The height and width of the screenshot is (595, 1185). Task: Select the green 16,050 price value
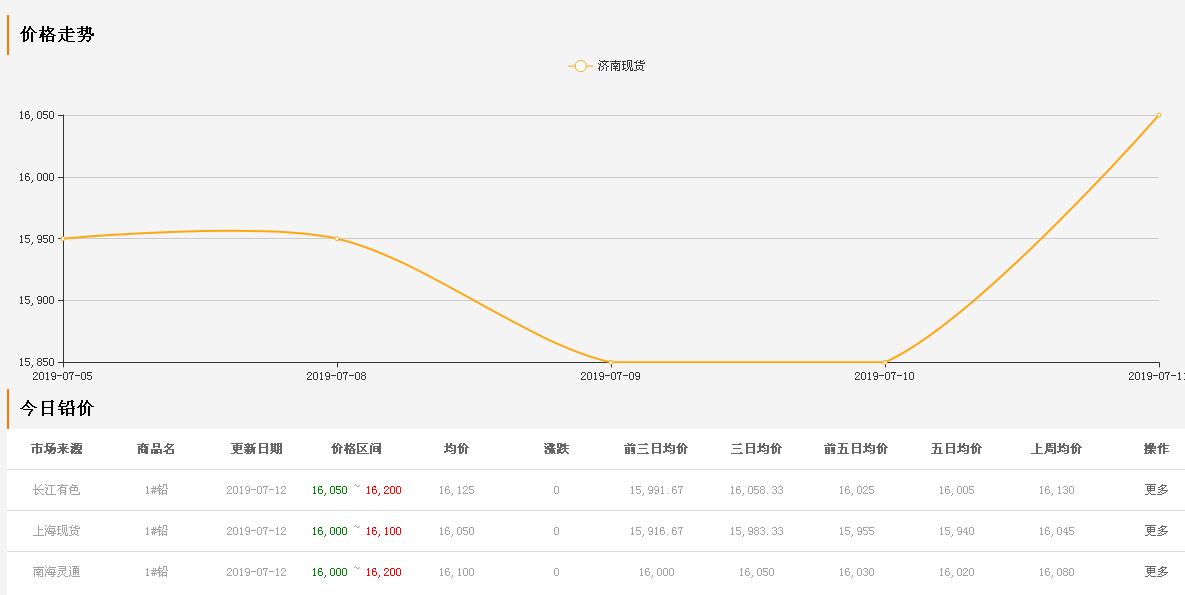[330, 490]
